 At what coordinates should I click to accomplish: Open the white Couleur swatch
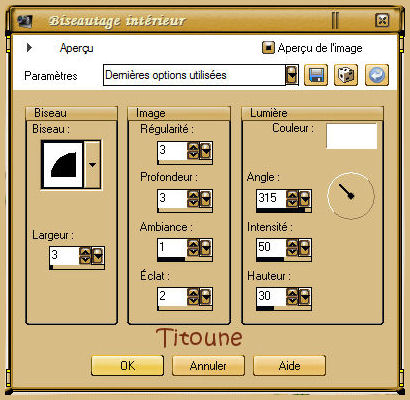[x=352, y=136]
